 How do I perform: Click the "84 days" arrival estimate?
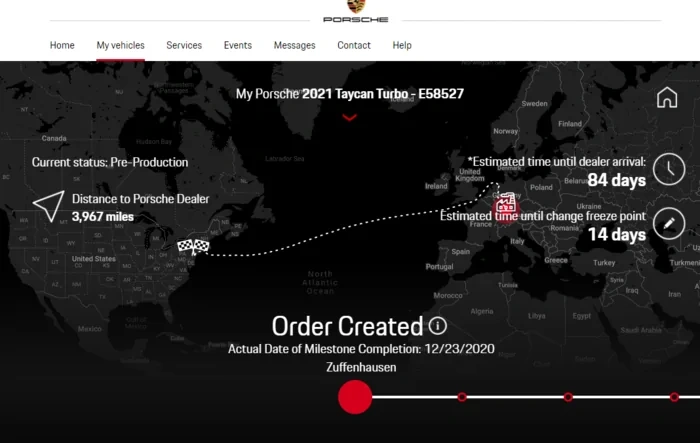[617, 180]
